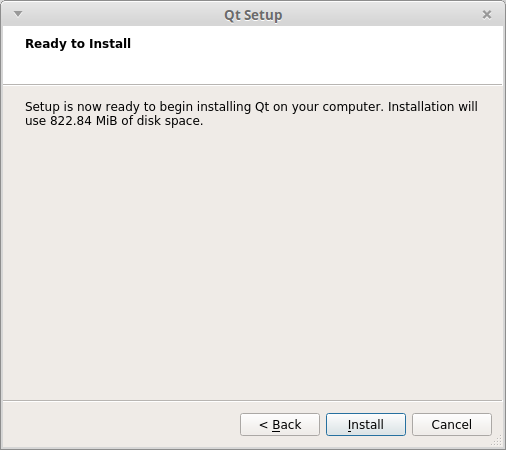The height and width of the screenshot is (450, 506).
Task: Return to the previous setup page
Action: pyautogui.click(x=280, y=424)
